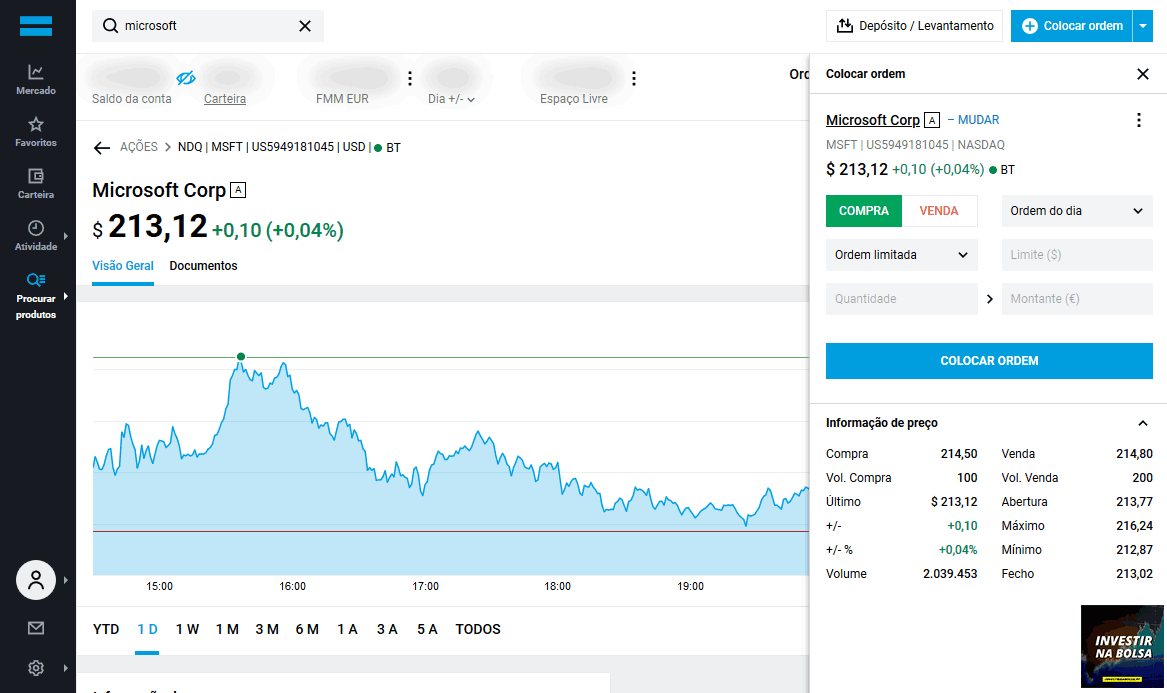
Task: Select the 1 W chart range
Action: (188, 629)
